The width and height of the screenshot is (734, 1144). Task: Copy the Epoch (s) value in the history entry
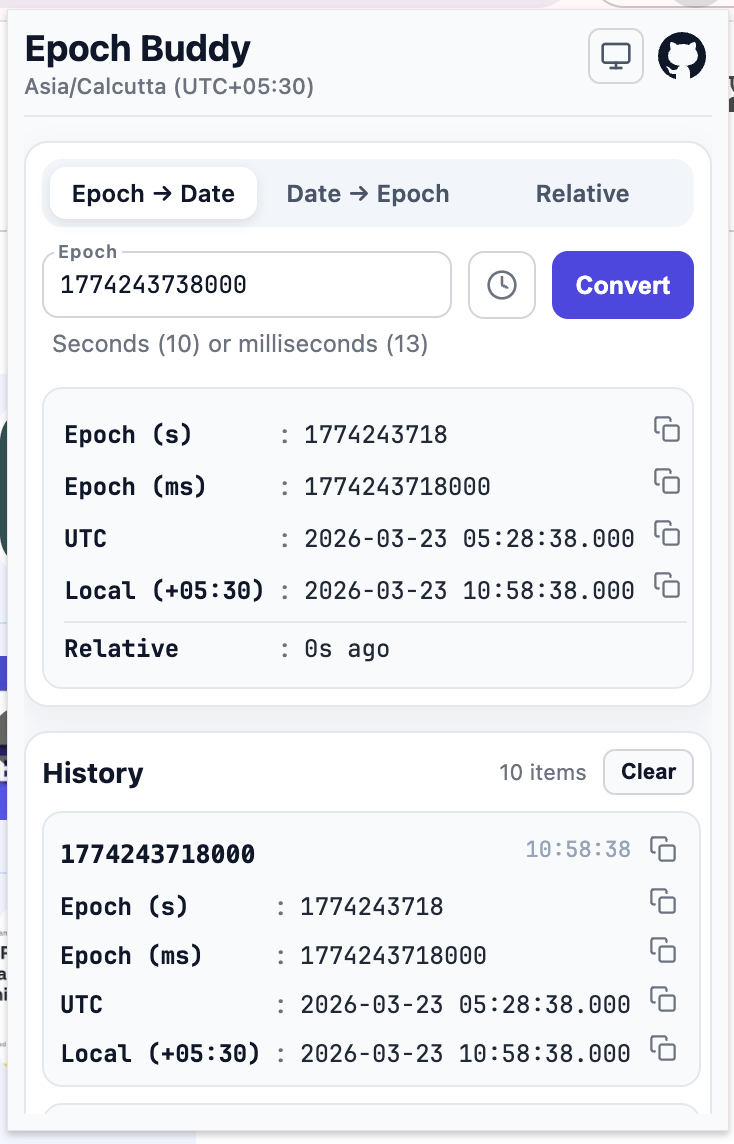pyautogui.click(x=663, y=900)
